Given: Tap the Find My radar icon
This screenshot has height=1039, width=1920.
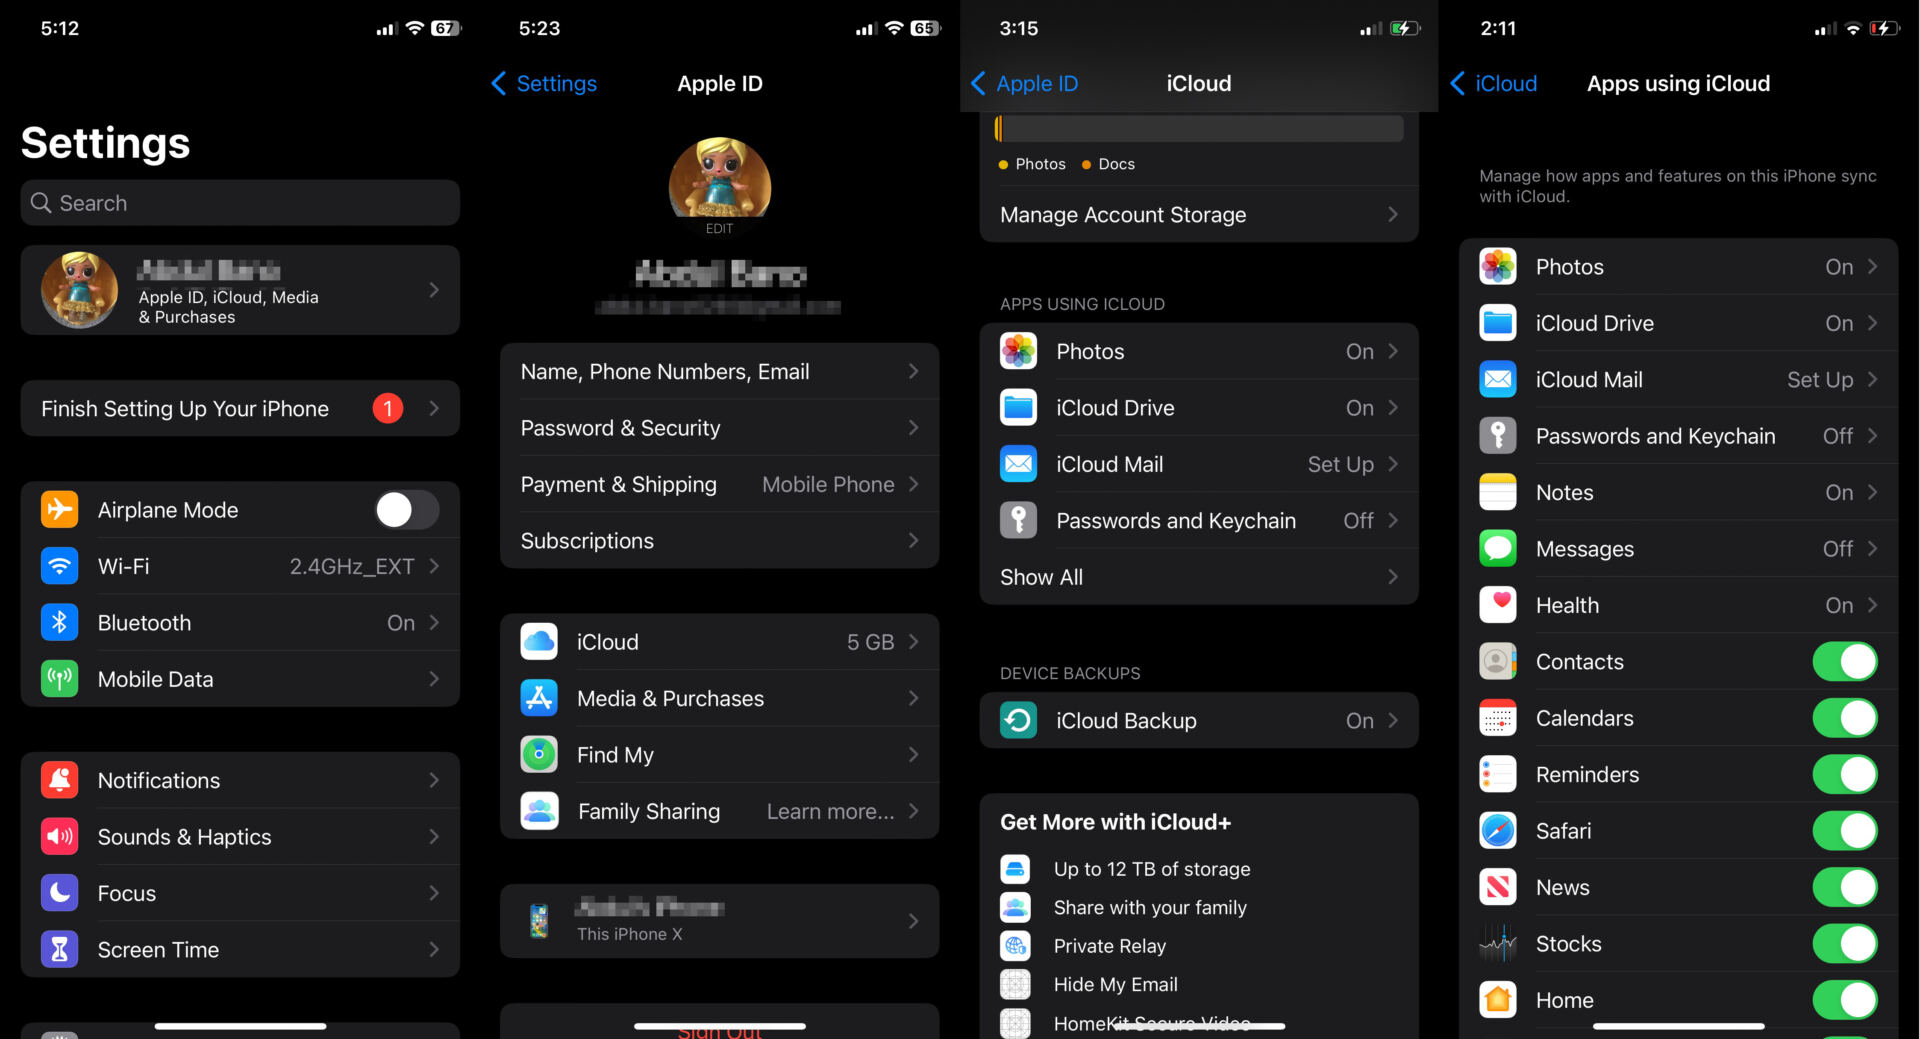Looking at the screenshot, I should coord(539,754).
